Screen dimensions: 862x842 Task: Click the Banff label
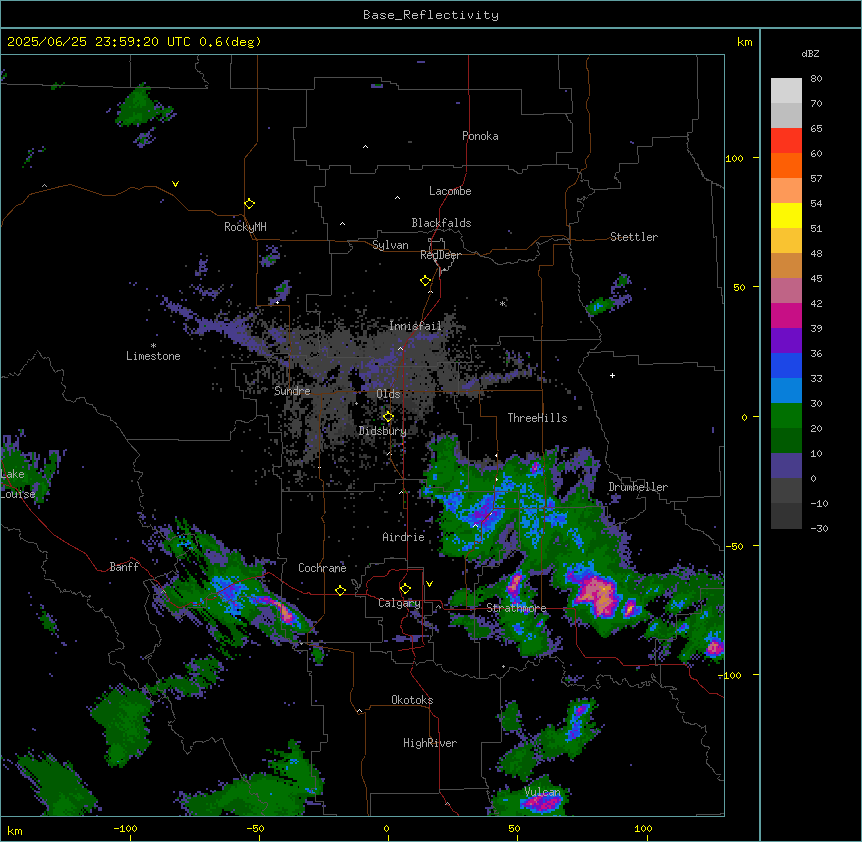[124, 567]
